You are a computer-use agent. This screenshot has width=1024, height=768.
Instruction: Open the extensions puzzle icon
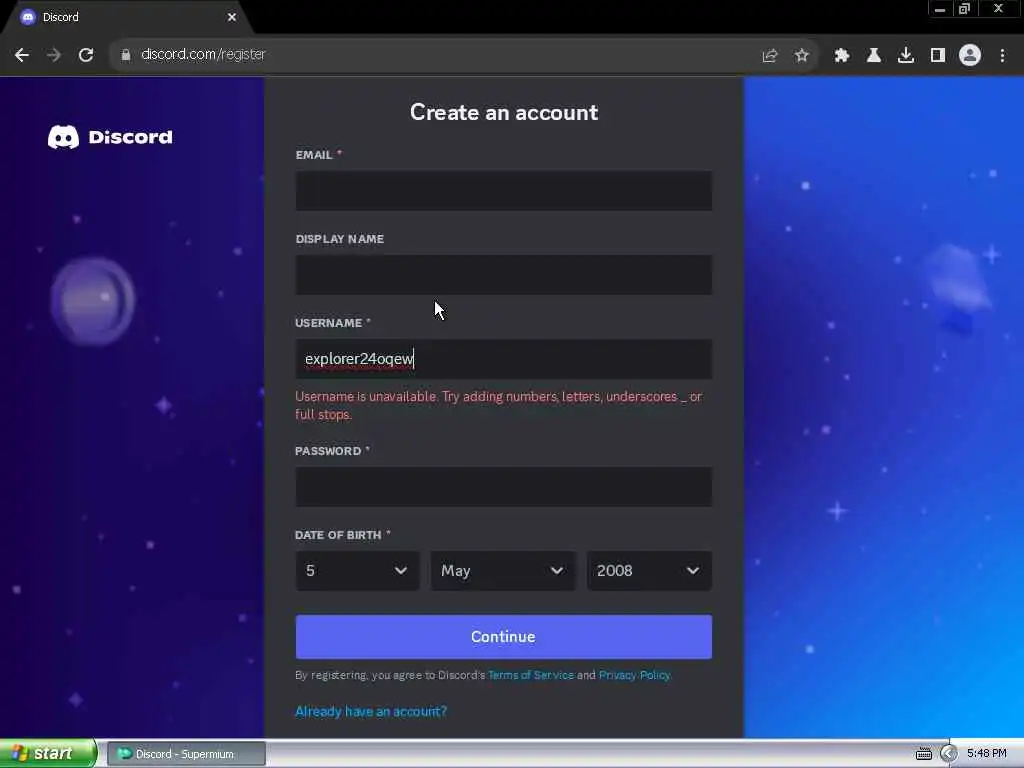pyautogui.click(x=842, y=56)
